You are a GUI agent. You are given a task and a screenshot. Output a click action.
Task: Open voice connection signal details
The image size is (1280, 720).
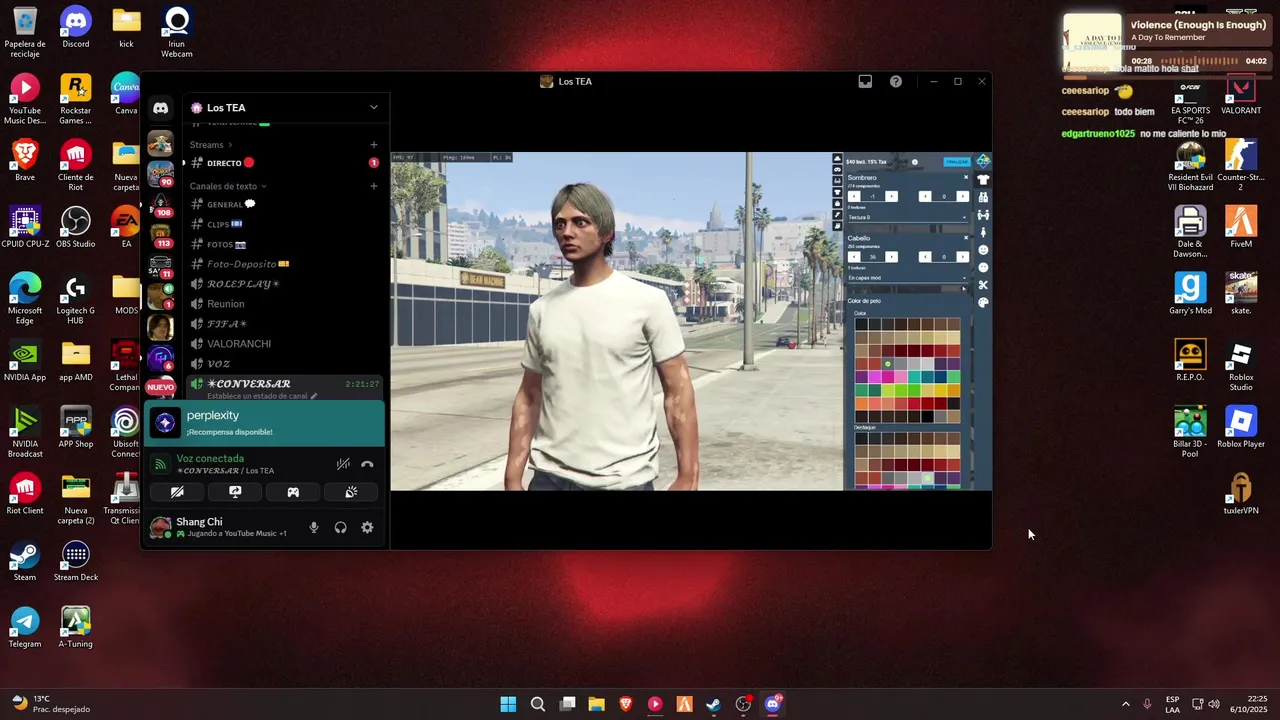[160, 464]
